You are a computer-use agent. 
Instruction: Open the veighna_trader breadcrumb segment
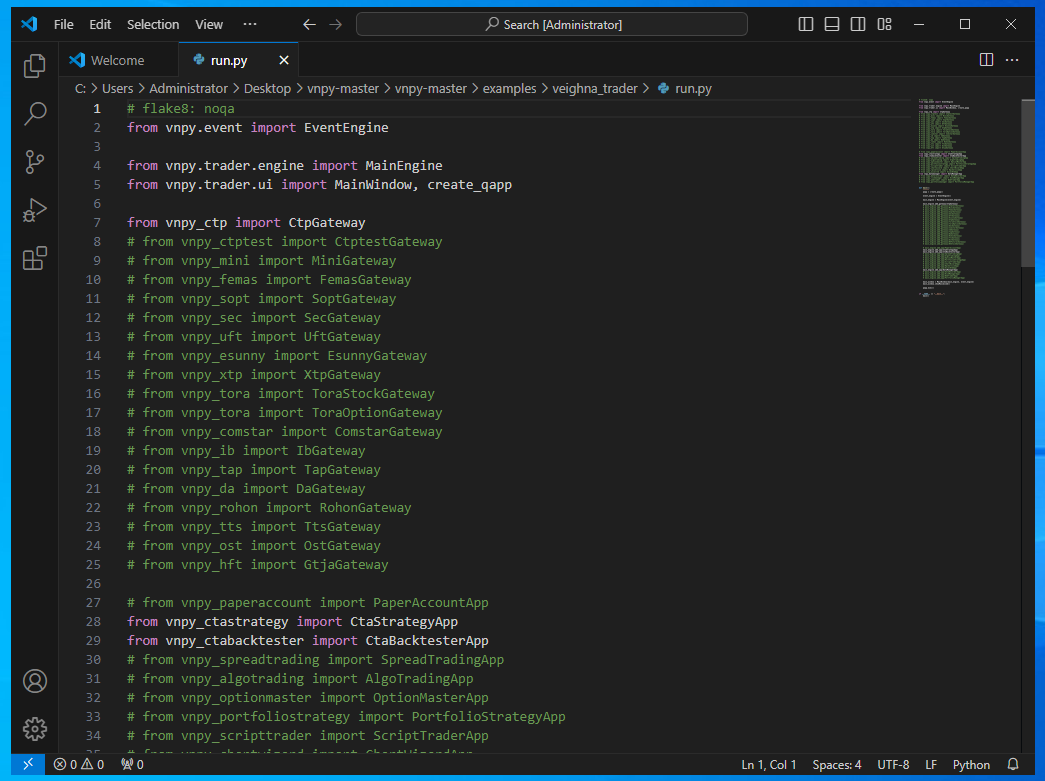[x=594, y=88]
